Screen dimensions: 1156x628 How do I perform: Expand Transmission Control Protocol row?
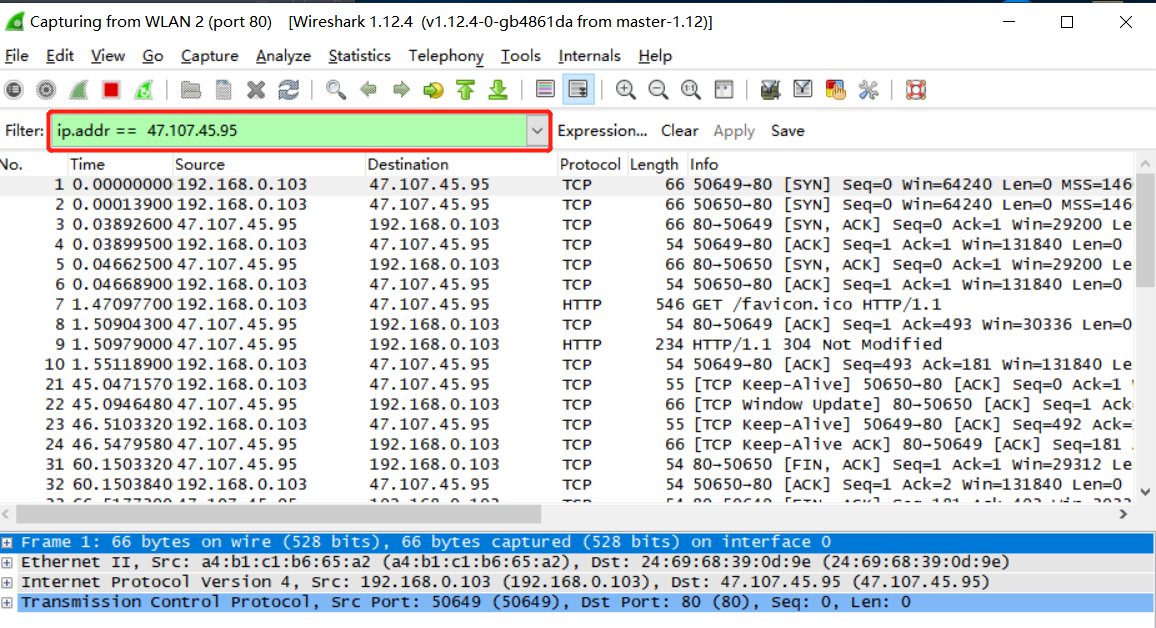(x=7, y=602)
